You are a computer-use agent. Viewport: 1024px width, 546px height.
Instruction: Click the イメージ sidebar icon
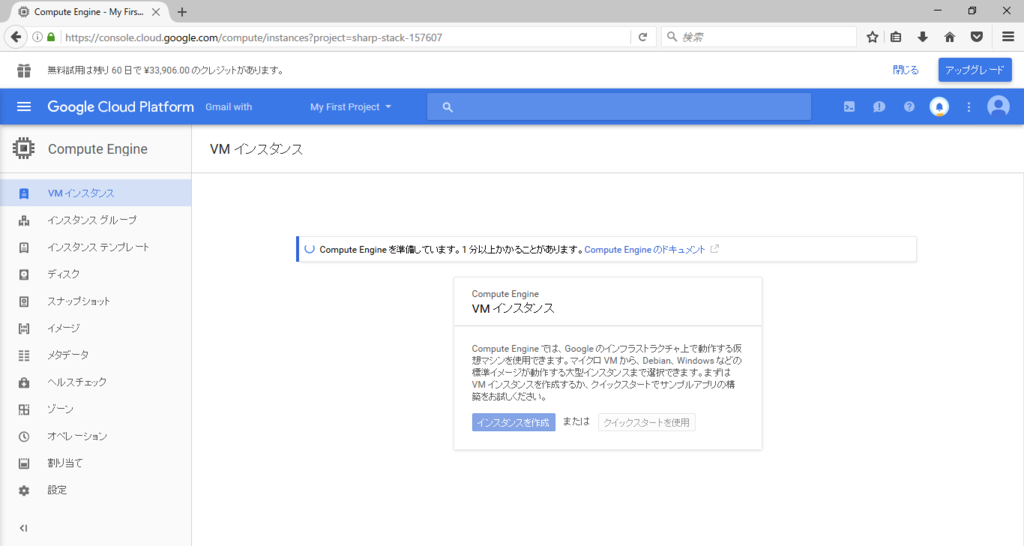24,329
